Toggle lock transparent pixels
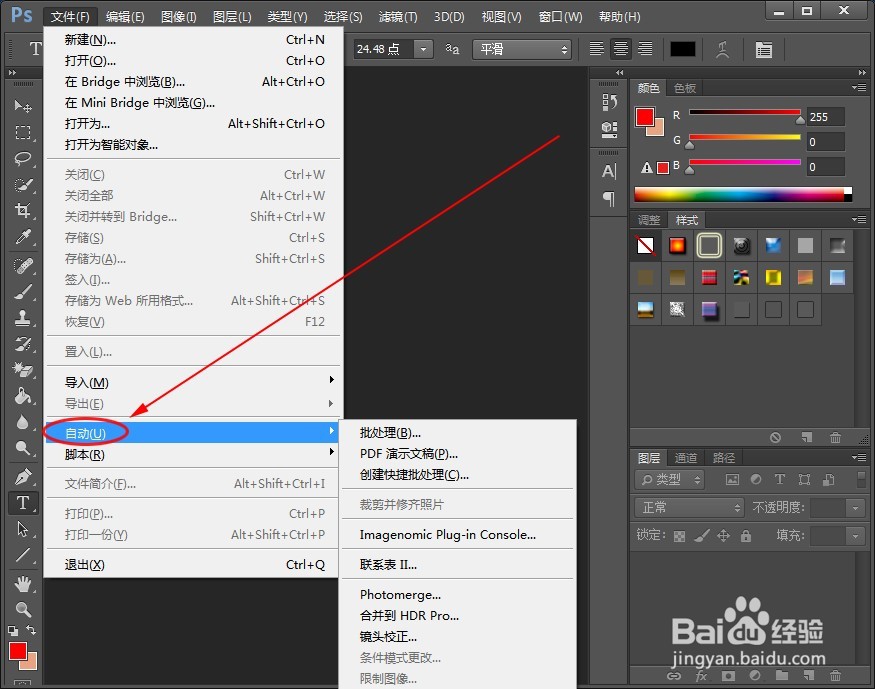The width and height of the screenshot is (875, 689). click(x=679, y=536)
